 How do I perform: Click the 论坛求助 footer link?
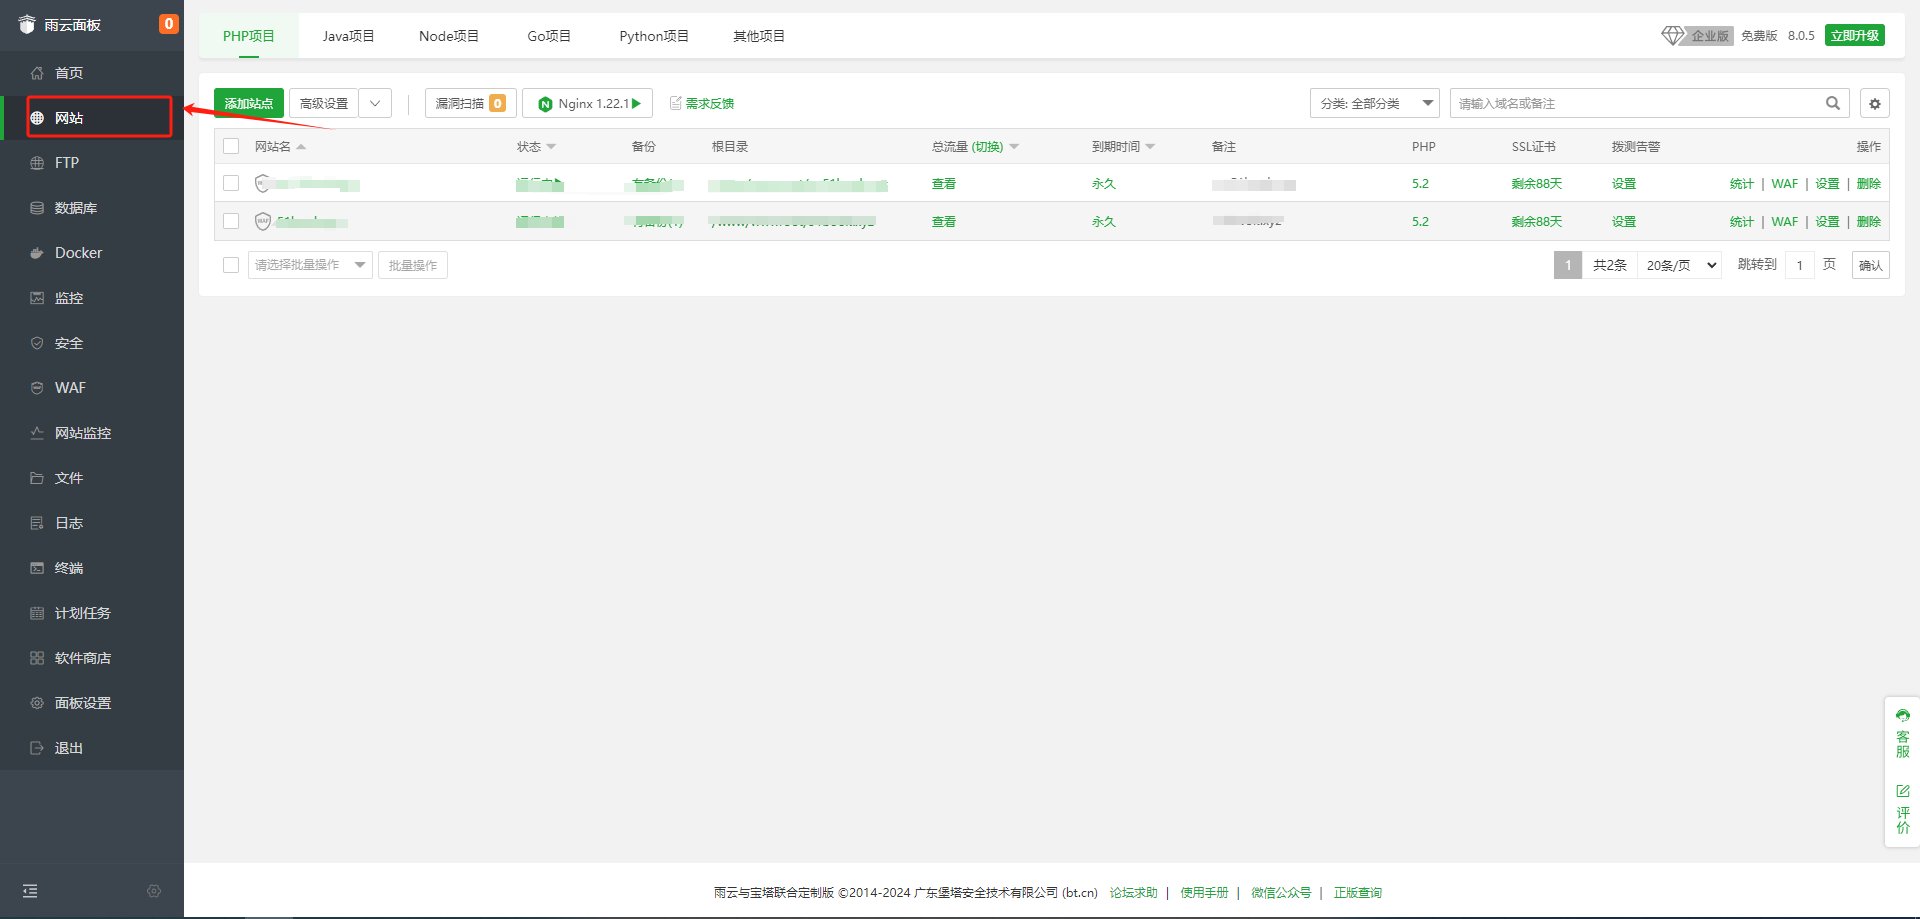1133,893
